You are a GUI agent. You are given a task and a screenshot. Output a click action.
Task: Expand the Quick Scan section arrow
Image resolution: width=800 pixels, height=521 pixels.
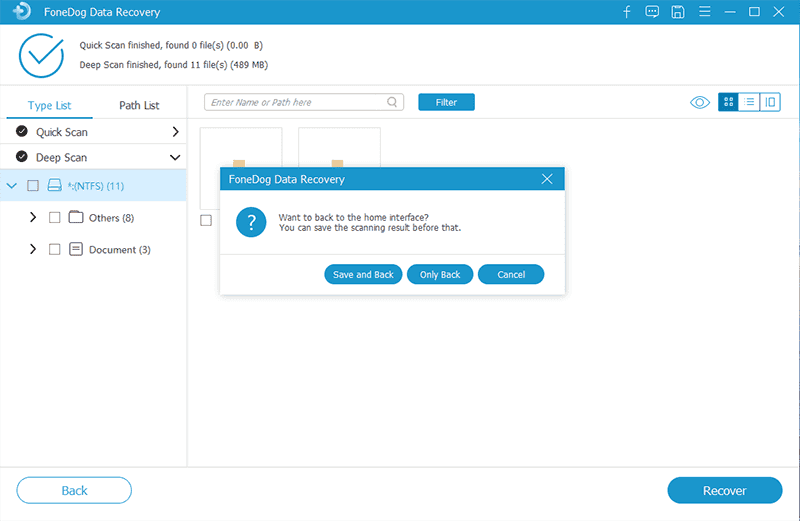(176, 132)
